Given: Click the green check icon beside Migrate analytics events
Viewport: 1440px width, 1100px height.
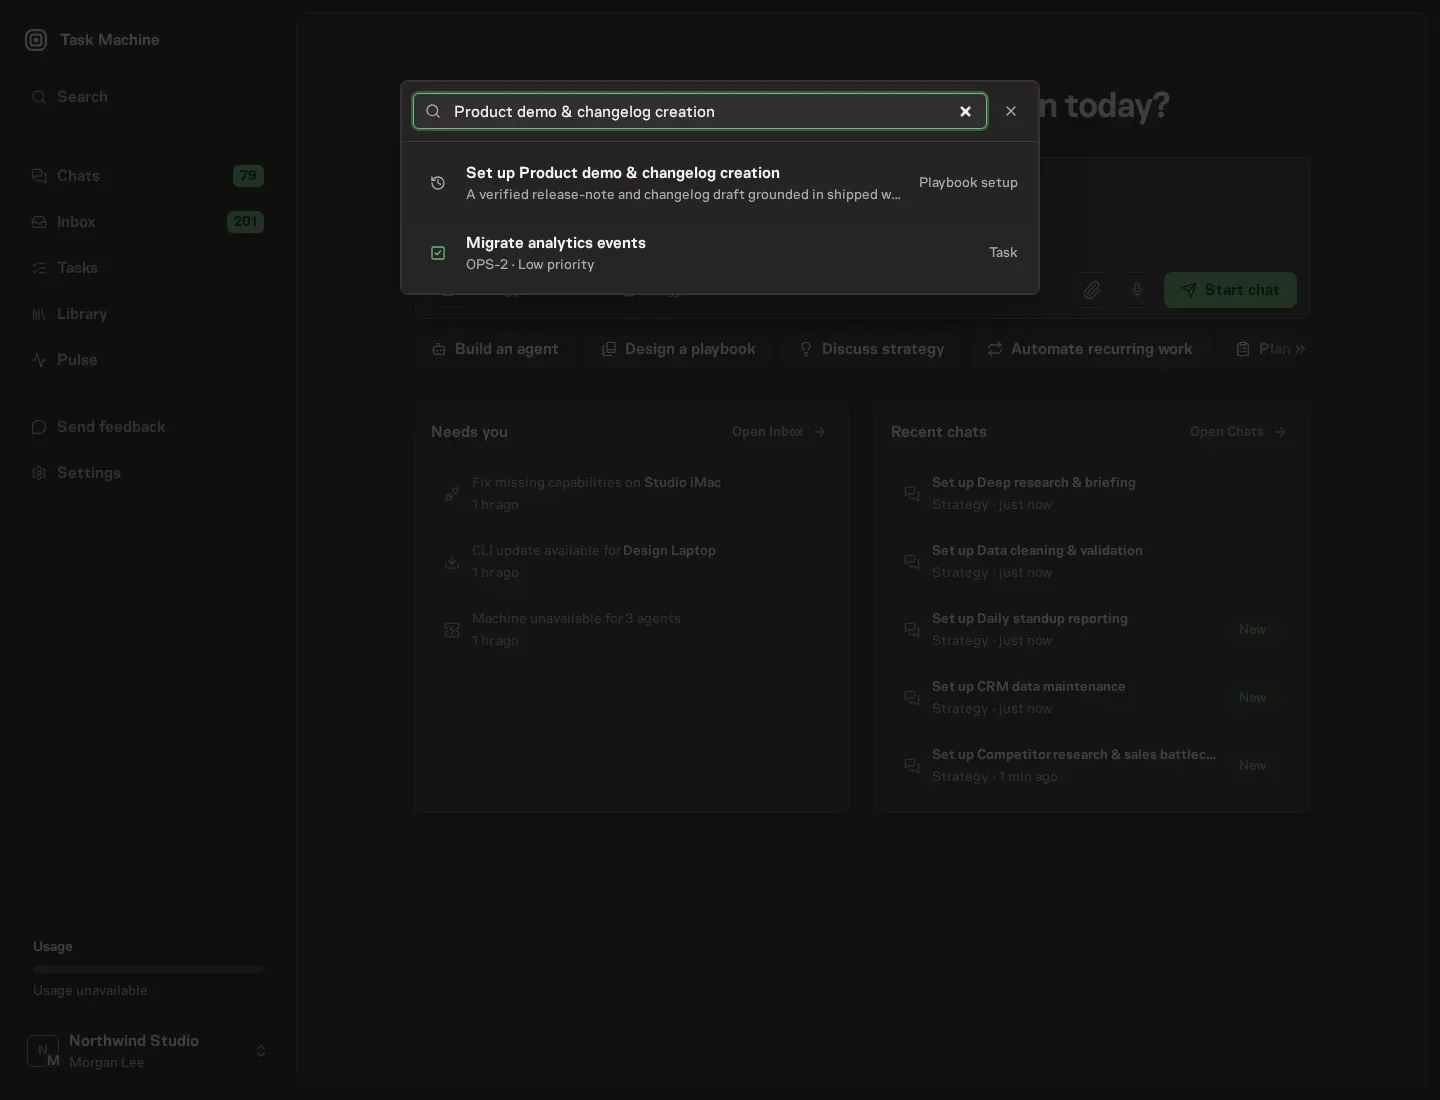Looking at the screenshot, I should point(438,253).
